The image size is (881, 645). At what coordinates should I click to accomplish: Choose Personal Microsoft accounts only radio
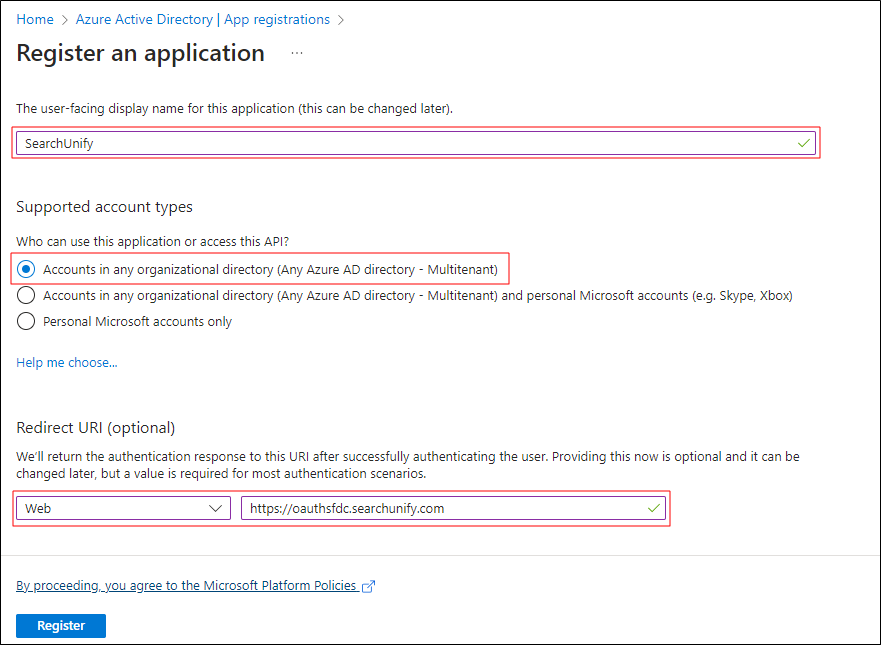pos(26,321)
